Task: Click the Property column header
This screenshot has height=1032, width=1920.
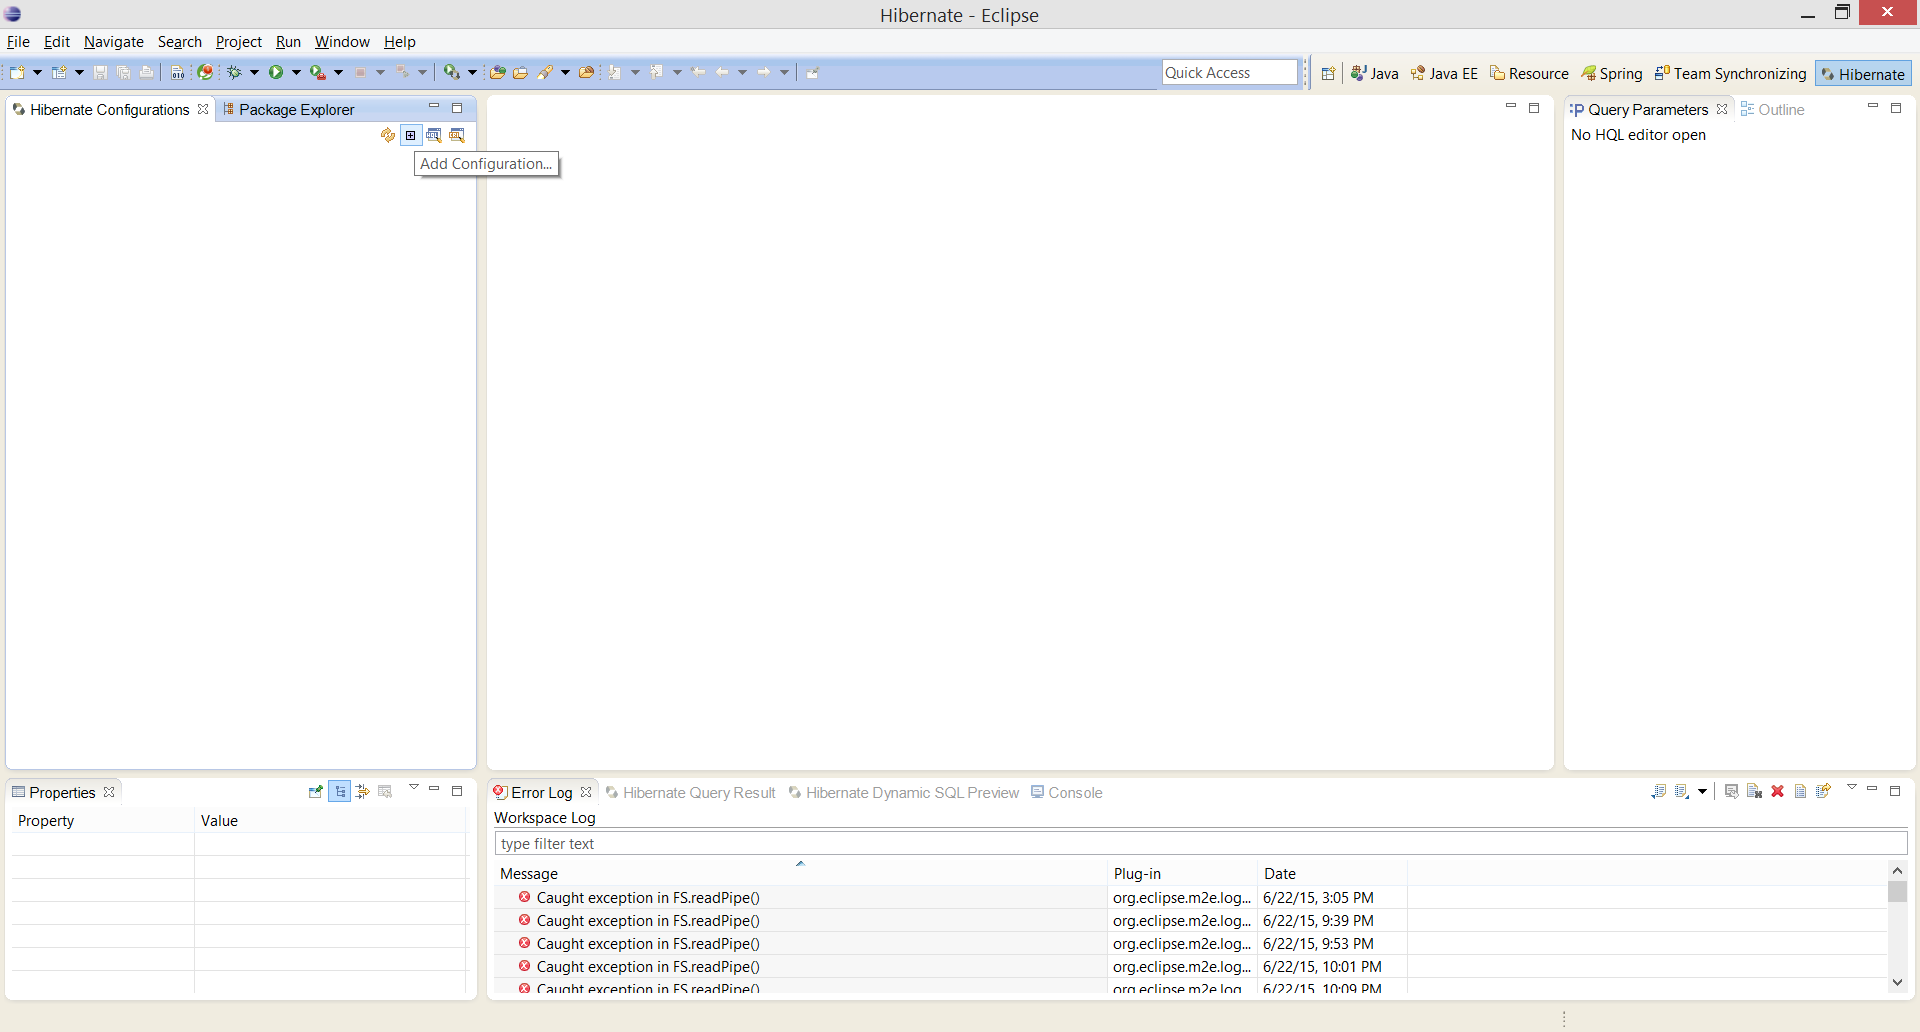Action: [102, 820]
